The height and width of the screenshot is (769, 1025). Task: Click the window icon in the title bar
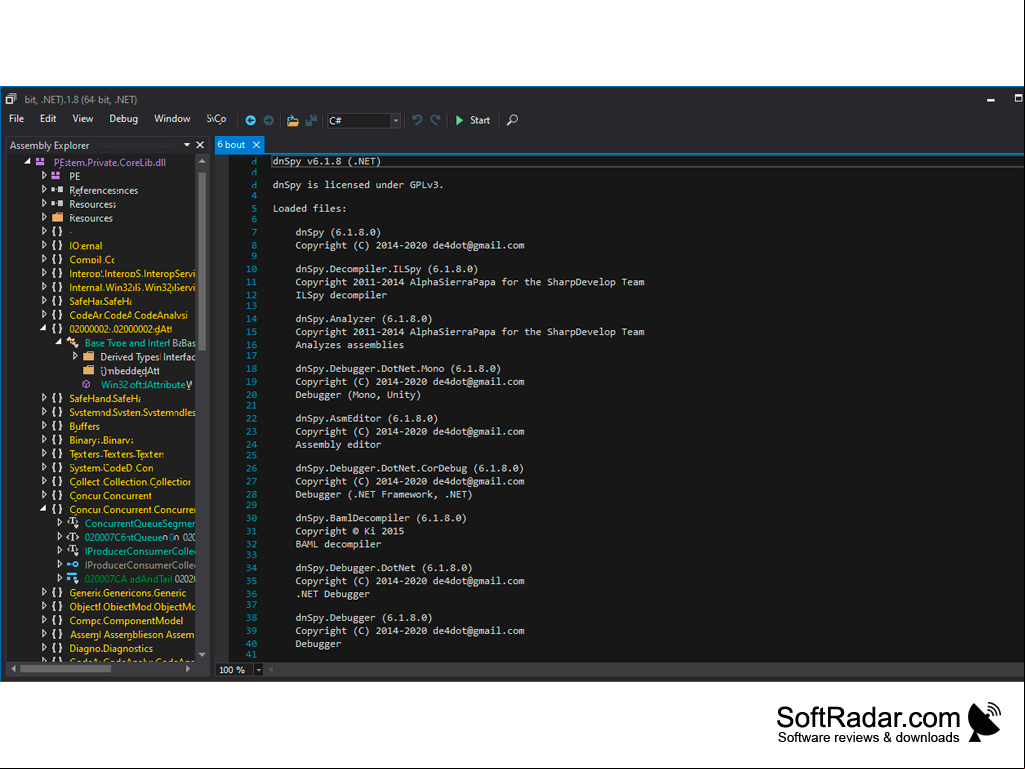11,99
